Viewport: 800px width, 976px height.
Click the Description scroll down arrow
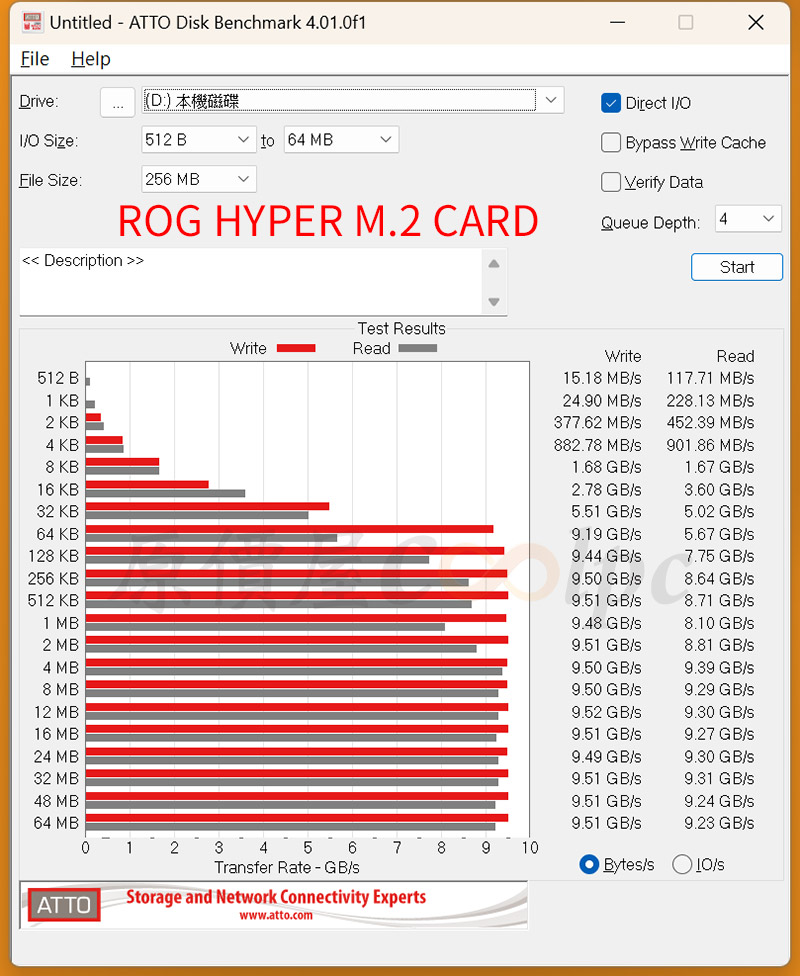(494, 302)
